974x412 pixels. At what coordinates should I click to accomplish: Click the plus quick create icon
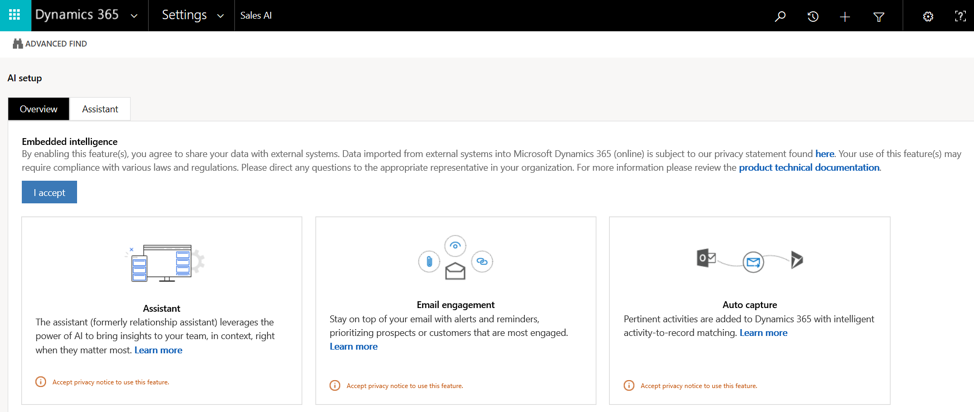click(845, 17)
